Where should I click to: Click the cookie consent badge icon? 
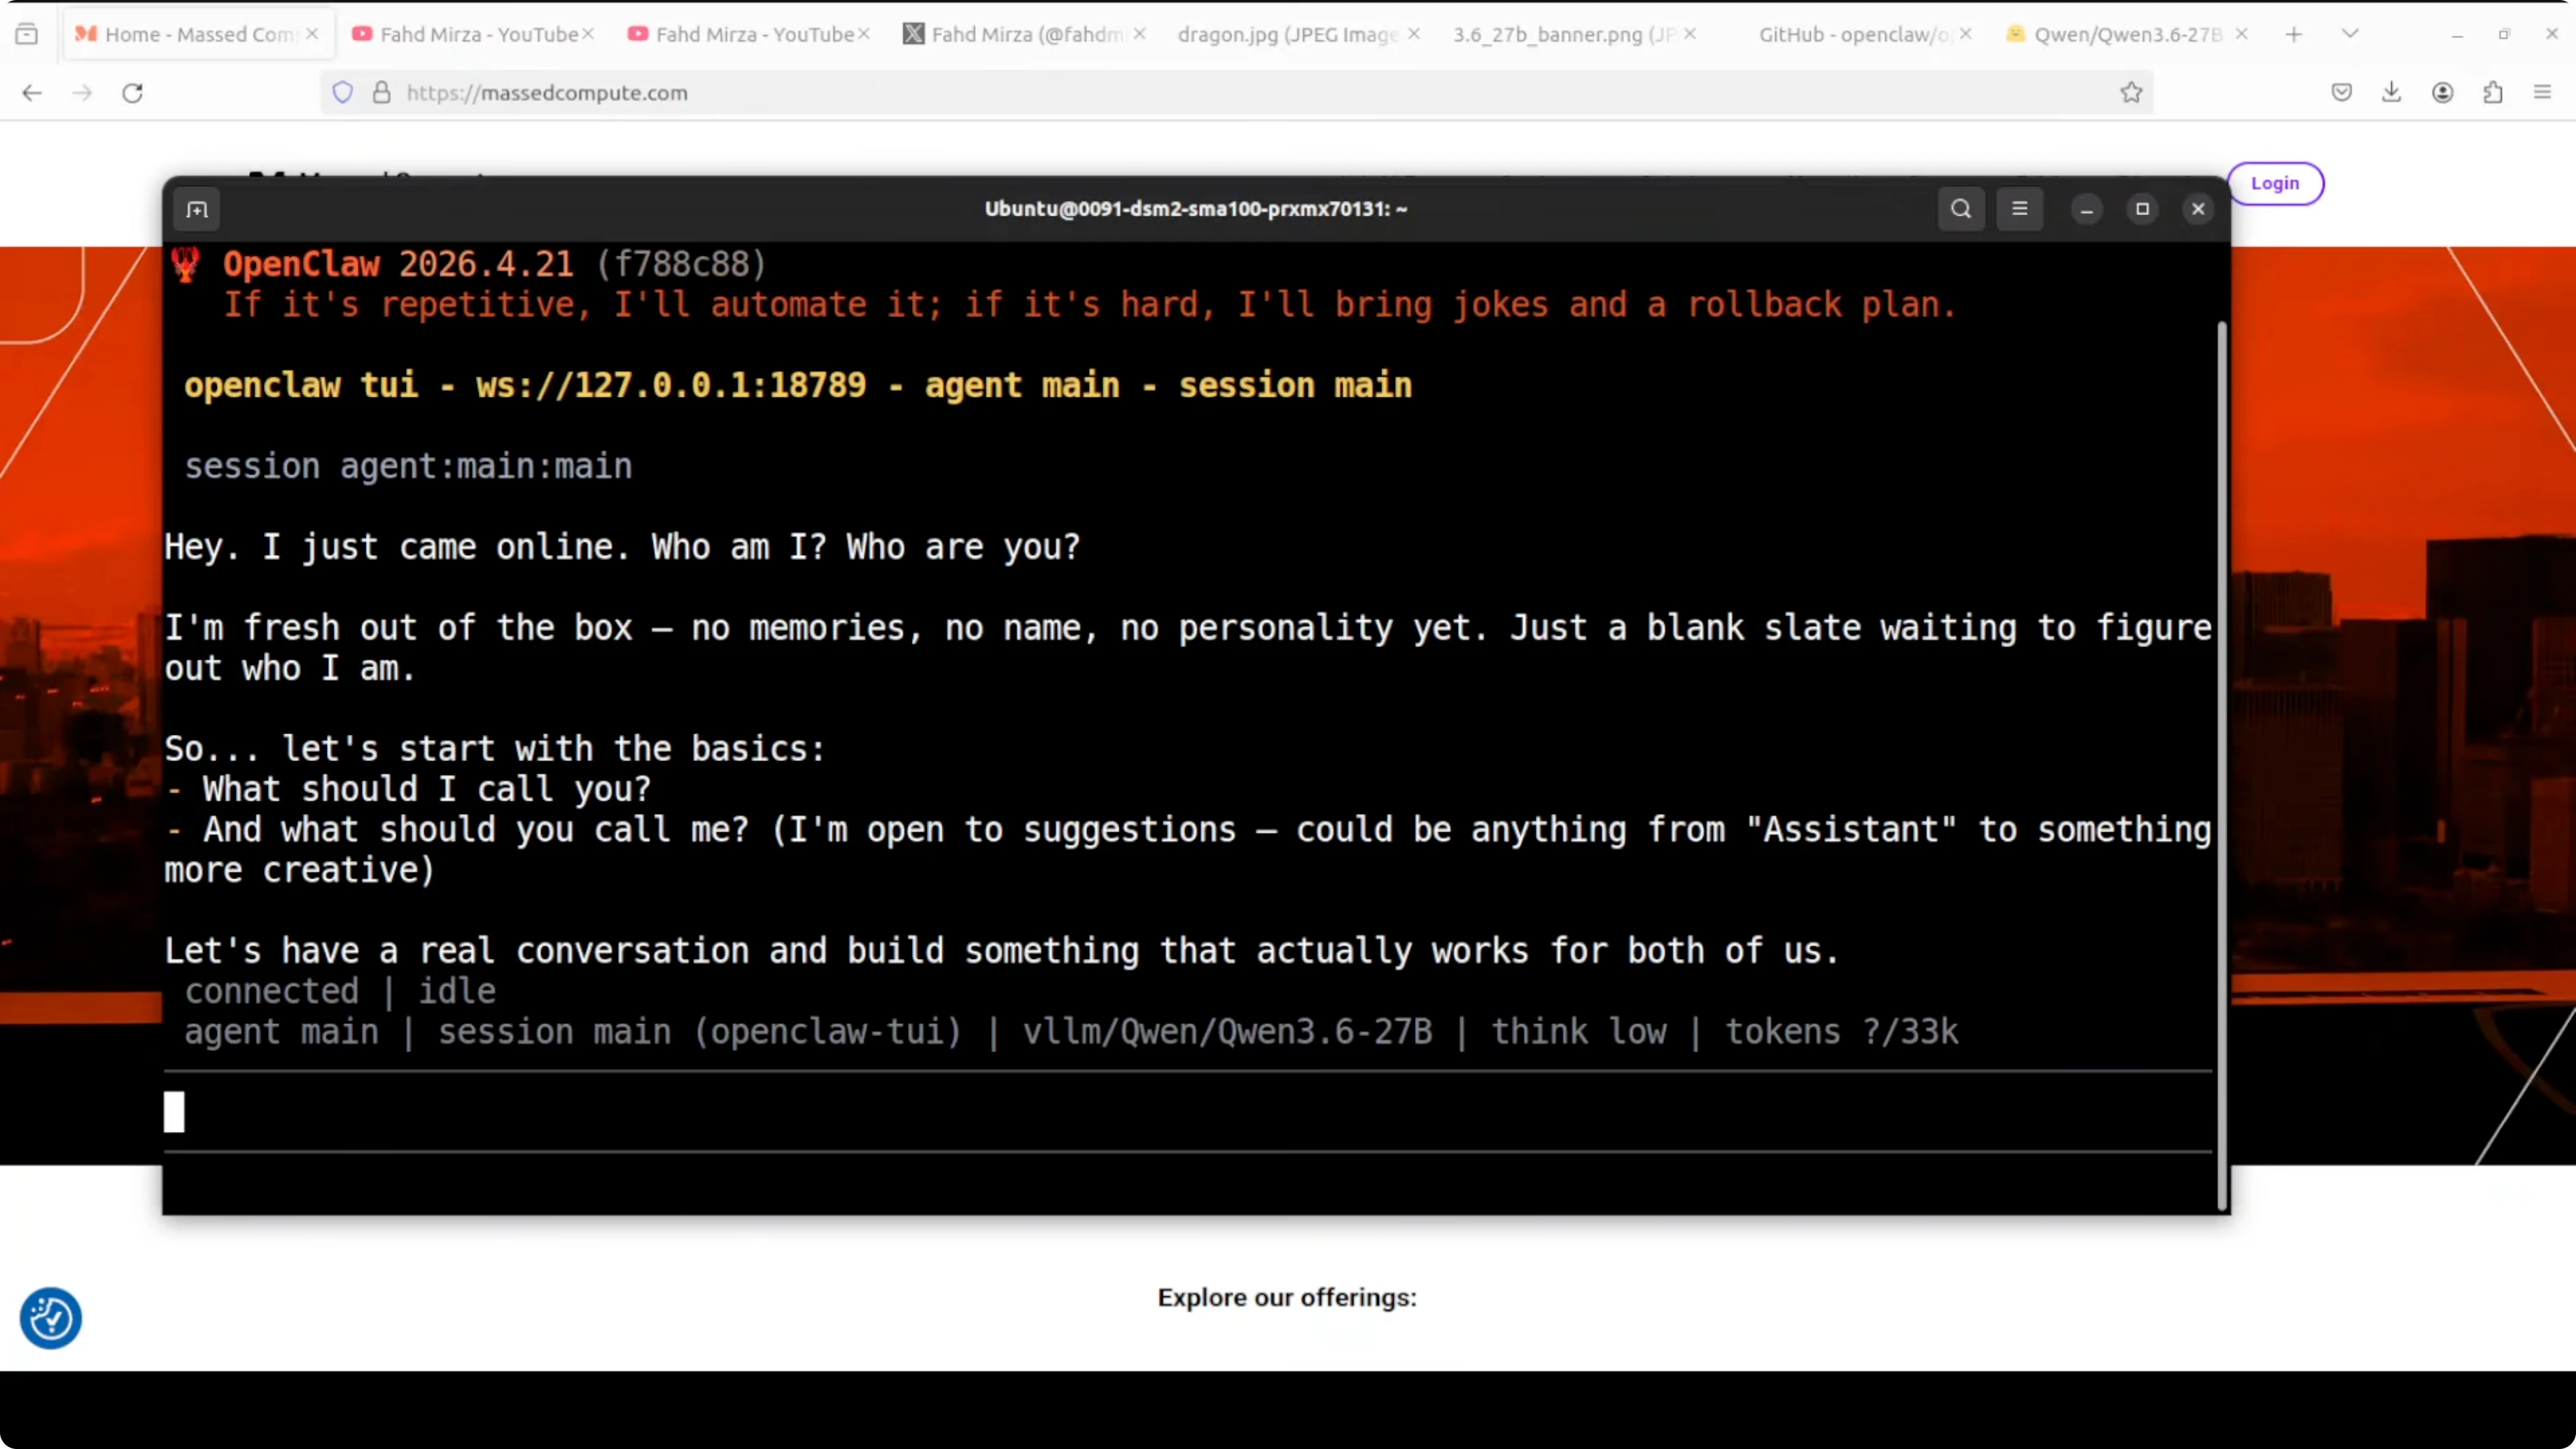tap(50, 1318)
